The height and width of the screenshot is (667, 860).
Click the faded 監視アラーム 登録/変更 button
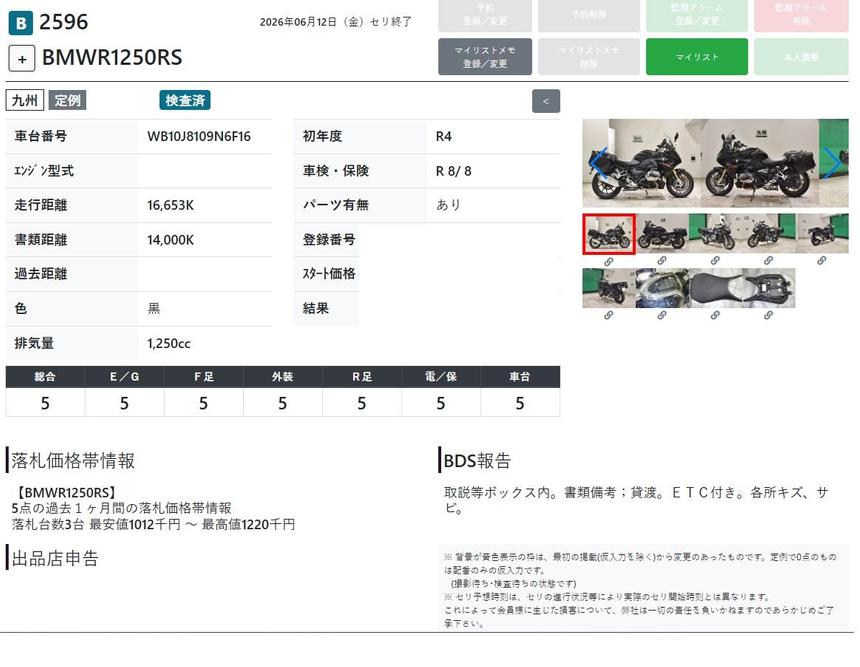[697, 15]
